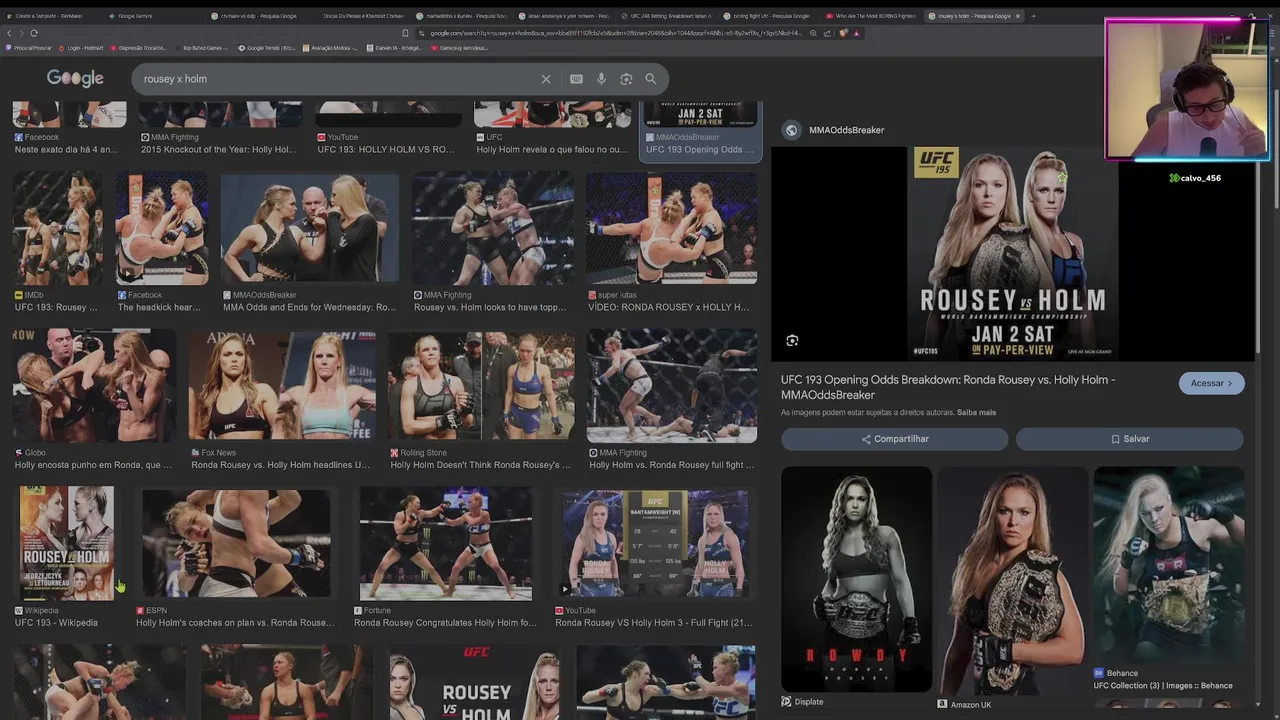
Task: Switch to boring fight ufc search tab
Action: click(x=768, y=16)
